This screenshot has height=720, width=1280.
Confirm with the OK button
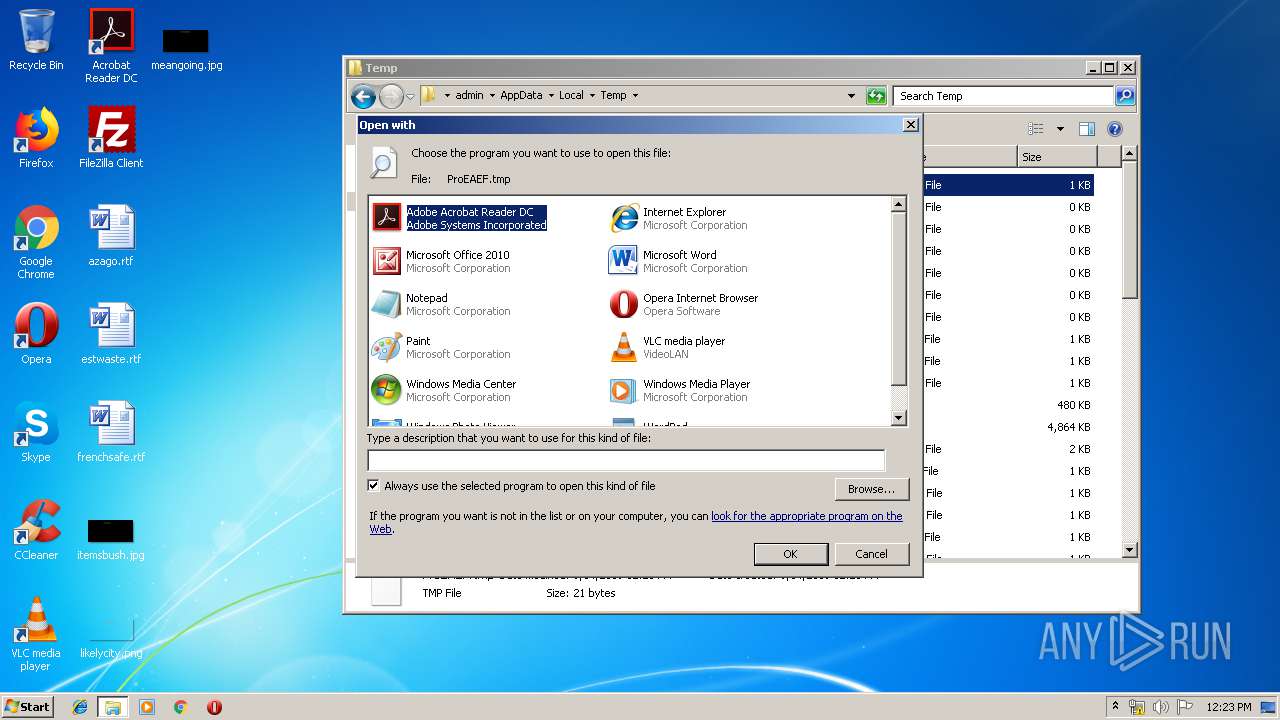pyautogui.click(x=790, y=554)
